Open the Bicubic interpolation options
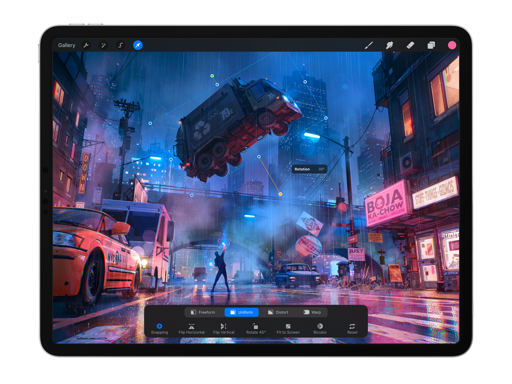Screen dimensions: 512x384 (x=320, y=328)
